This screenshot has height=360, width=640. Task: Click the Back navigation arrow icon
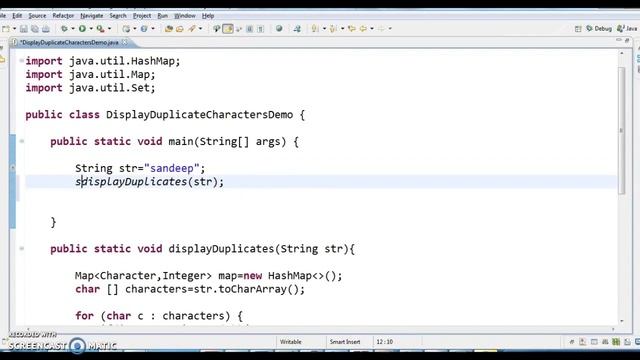pyautogui.click(x=363, y=29)
